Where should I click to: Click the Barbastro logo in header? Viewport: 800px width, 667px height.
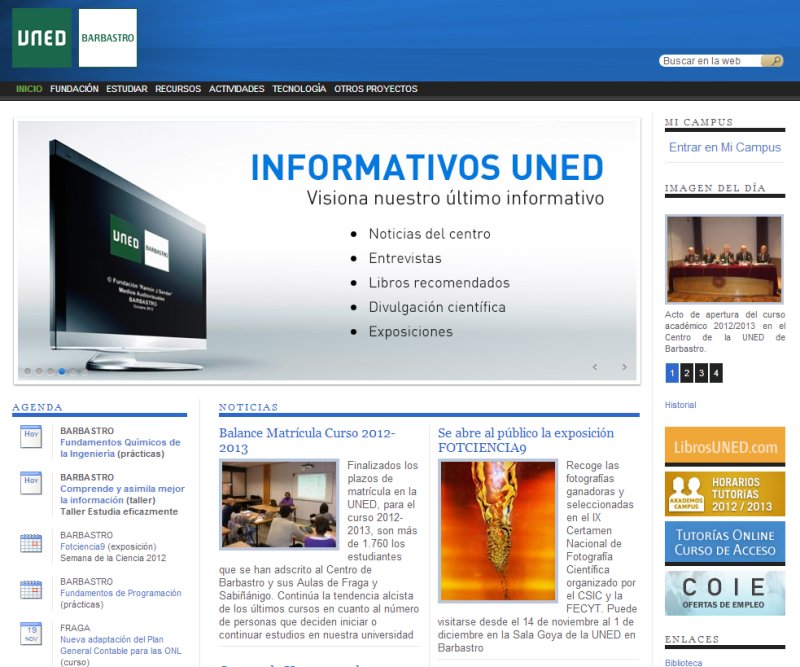coord(107,38)
